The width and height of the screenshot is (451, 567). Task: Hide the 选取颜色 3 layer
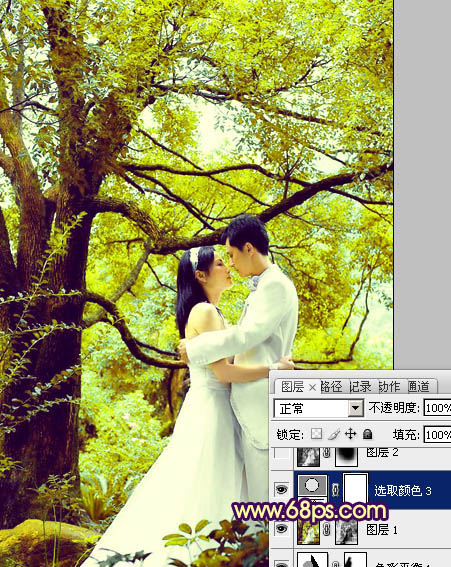pos(282,490)
